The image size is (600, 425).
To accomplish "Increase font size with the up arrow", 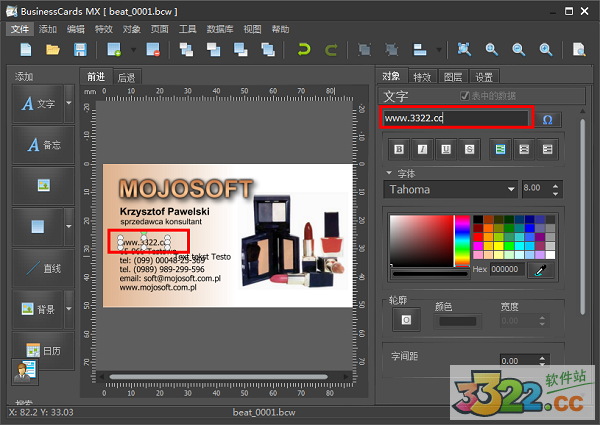I will [555, 186].
